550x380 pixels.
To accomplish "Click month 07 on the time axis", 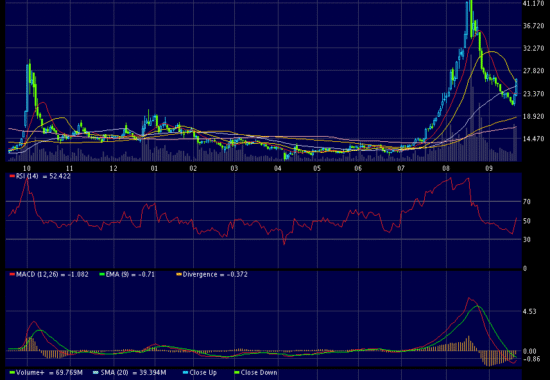I will (401, 168).
